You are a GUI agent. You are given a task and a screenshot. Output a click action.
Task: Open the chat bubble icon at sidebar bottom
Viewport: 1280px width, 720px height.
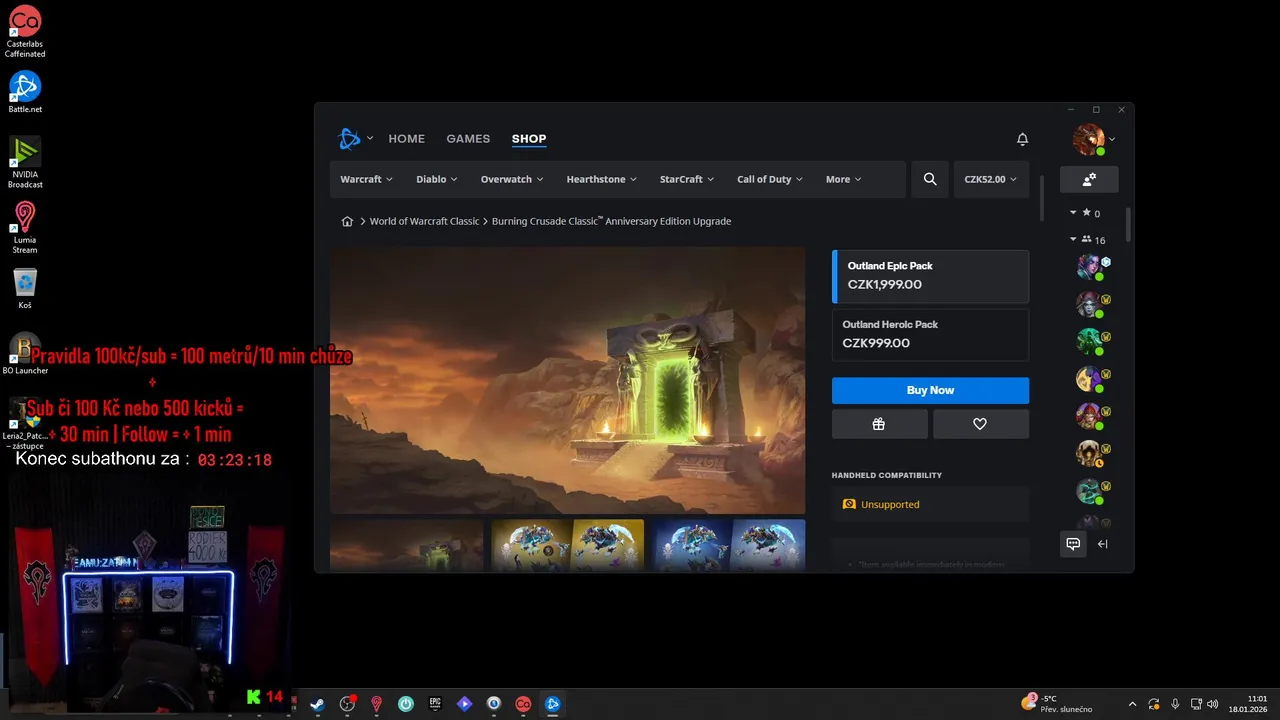pos(1073,544)
